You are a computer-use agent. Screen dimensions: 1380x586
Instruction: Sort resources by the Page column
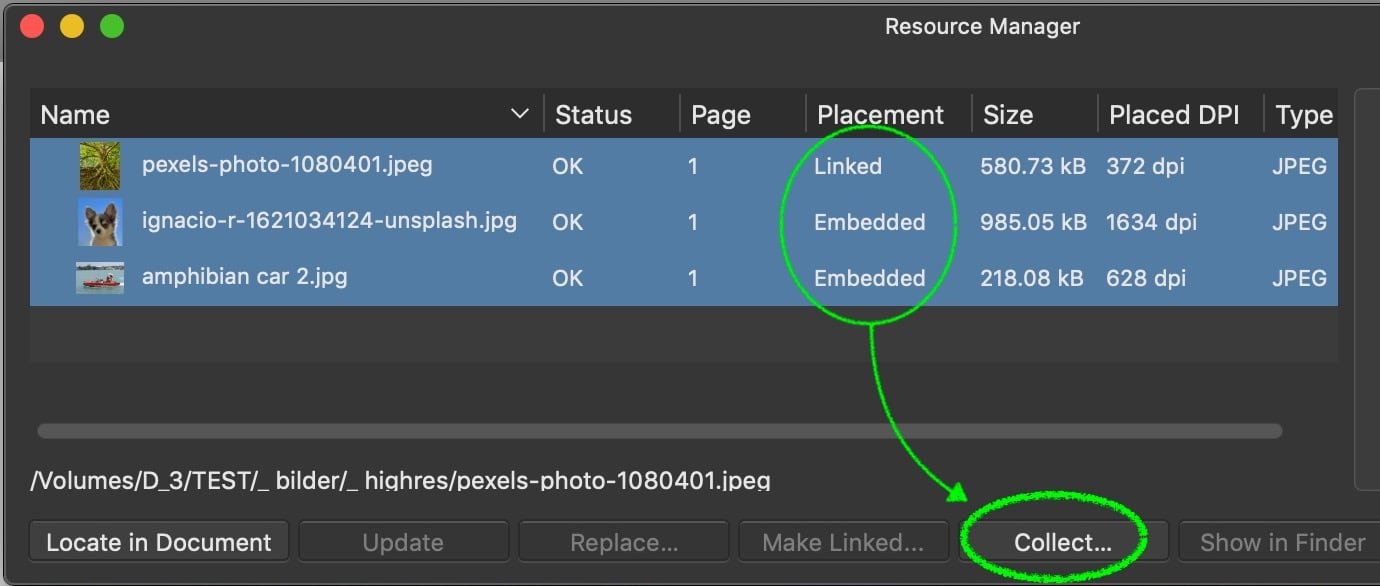[x=721, y=114]
